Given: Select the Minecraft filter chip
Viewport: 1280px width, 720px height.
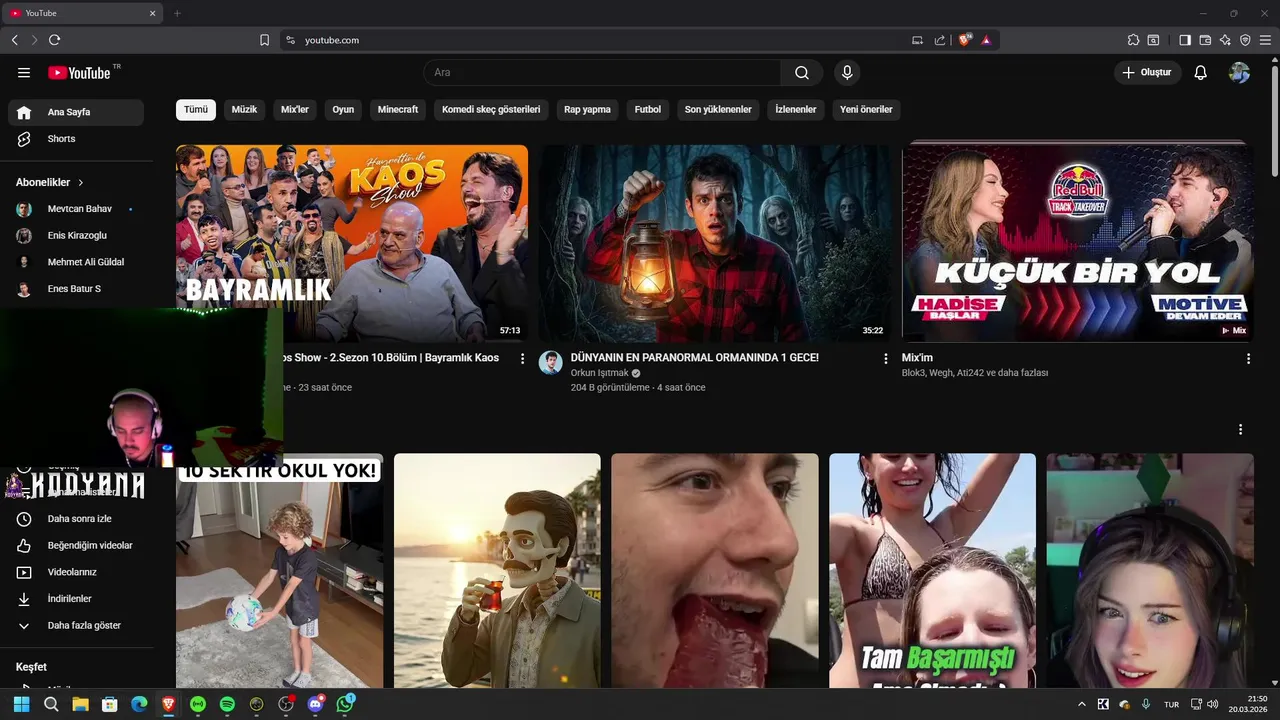Looking at the screenshot, I should [x=398, y=109].
